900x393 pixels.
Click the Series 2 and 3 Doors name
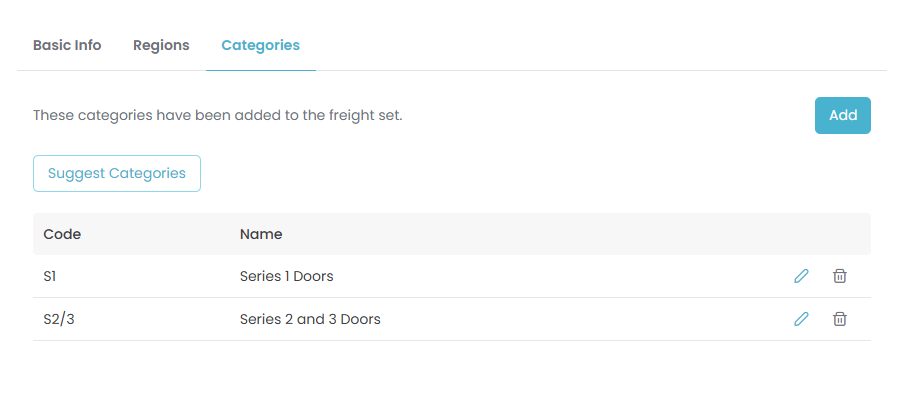[x=310, y=319]
